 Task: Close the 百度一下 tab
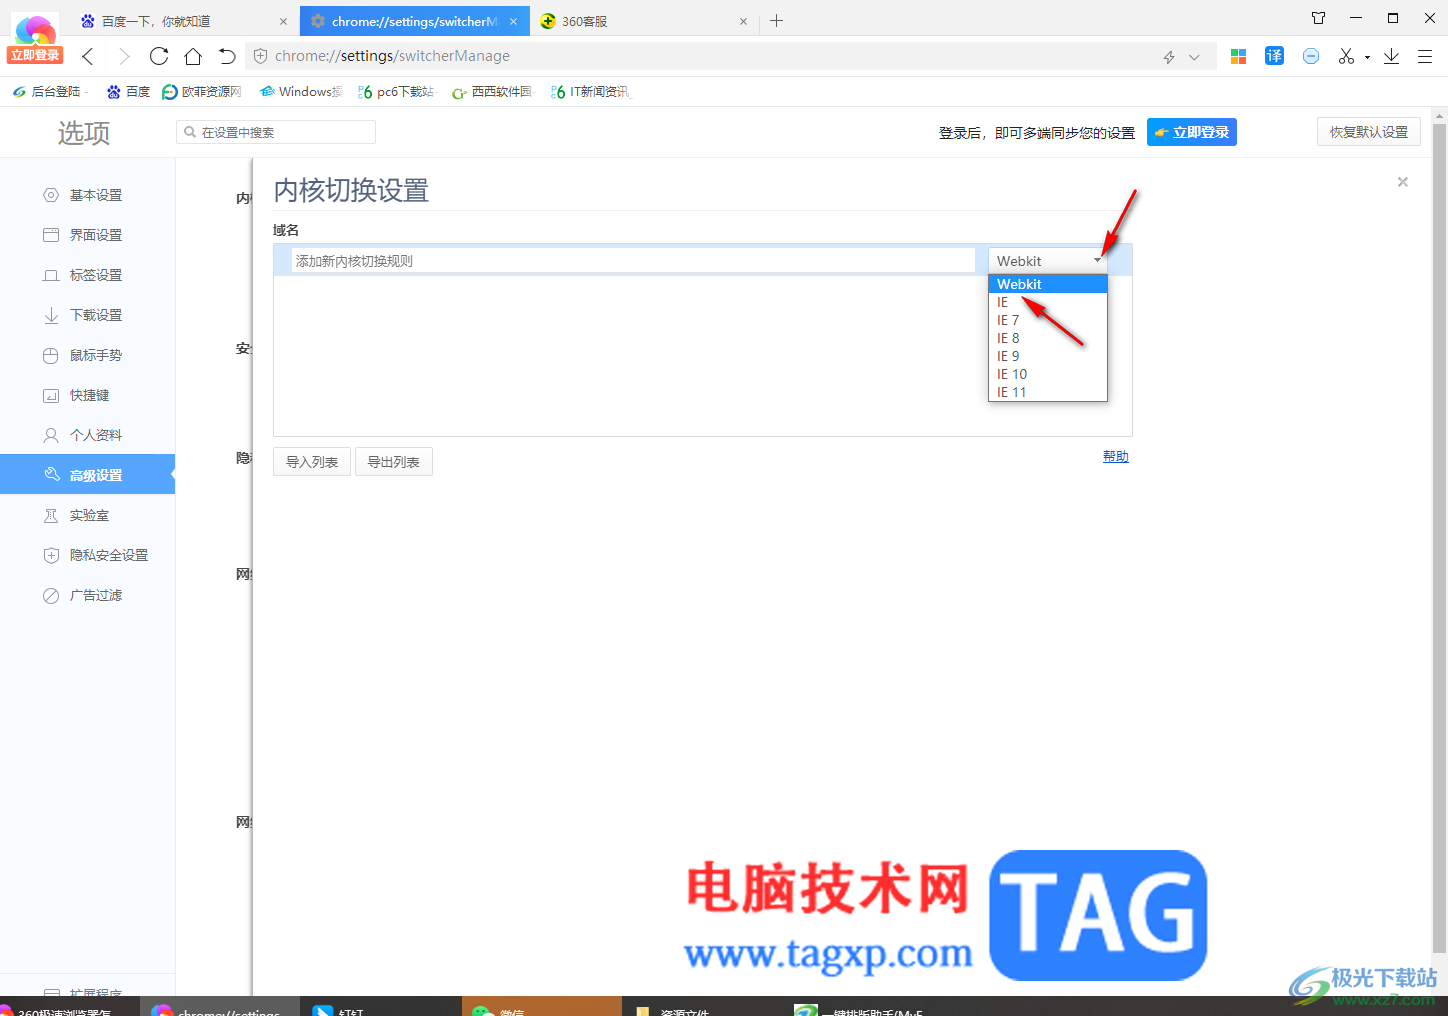283,21
